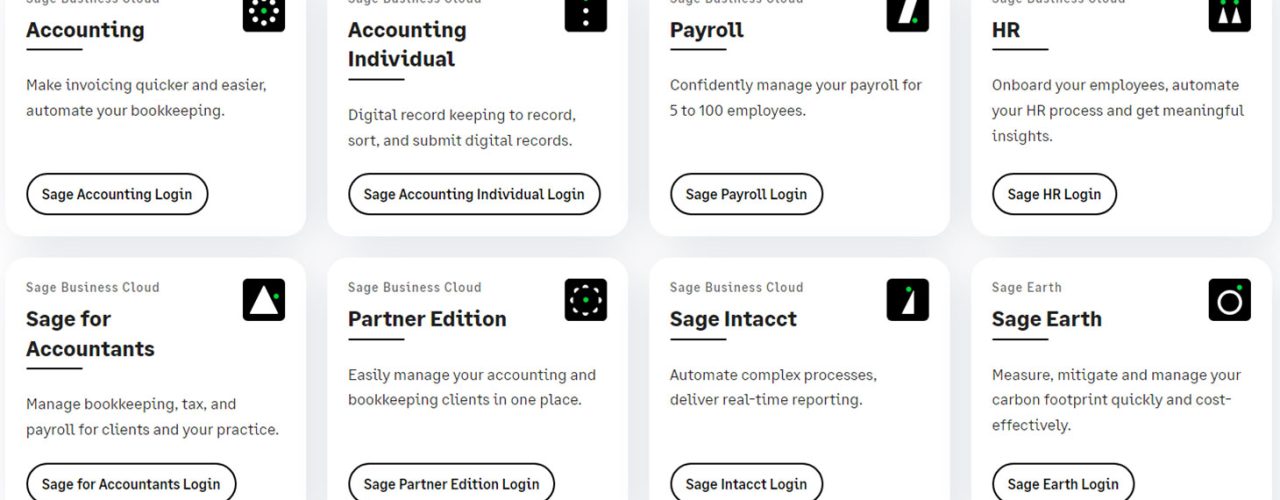1280x500 pixels.
Task: Click the HR product icon
Action: tap(1230, 14)
